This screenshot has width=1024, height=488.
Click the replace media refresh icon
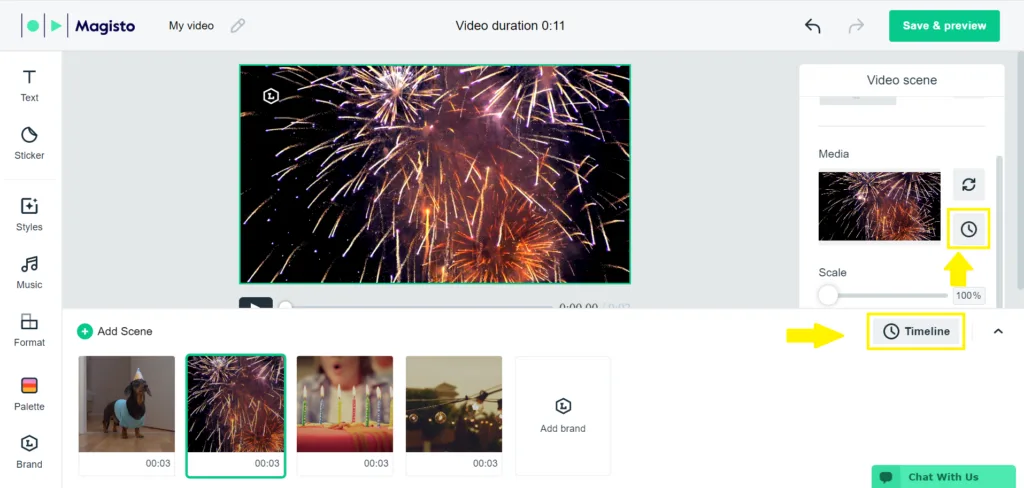point(968,184)
